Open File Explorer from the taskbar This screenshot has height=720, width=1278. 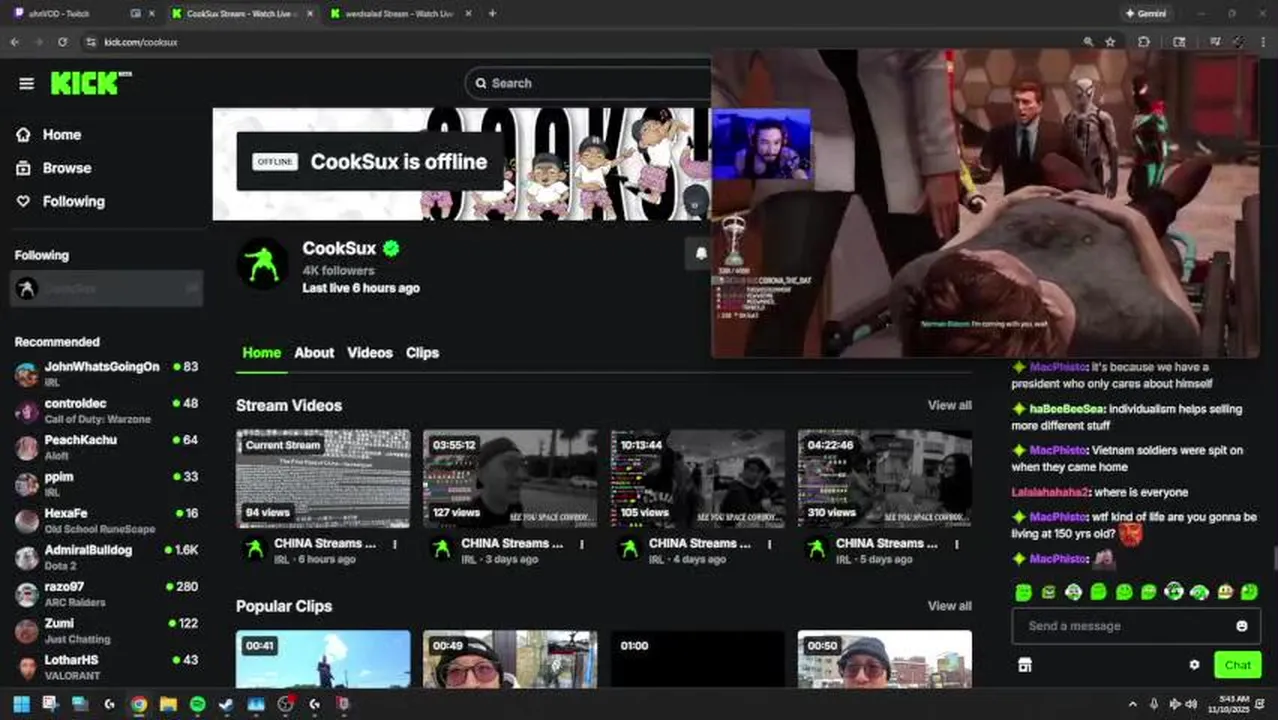pyautogui.click(x=168, y=704)
